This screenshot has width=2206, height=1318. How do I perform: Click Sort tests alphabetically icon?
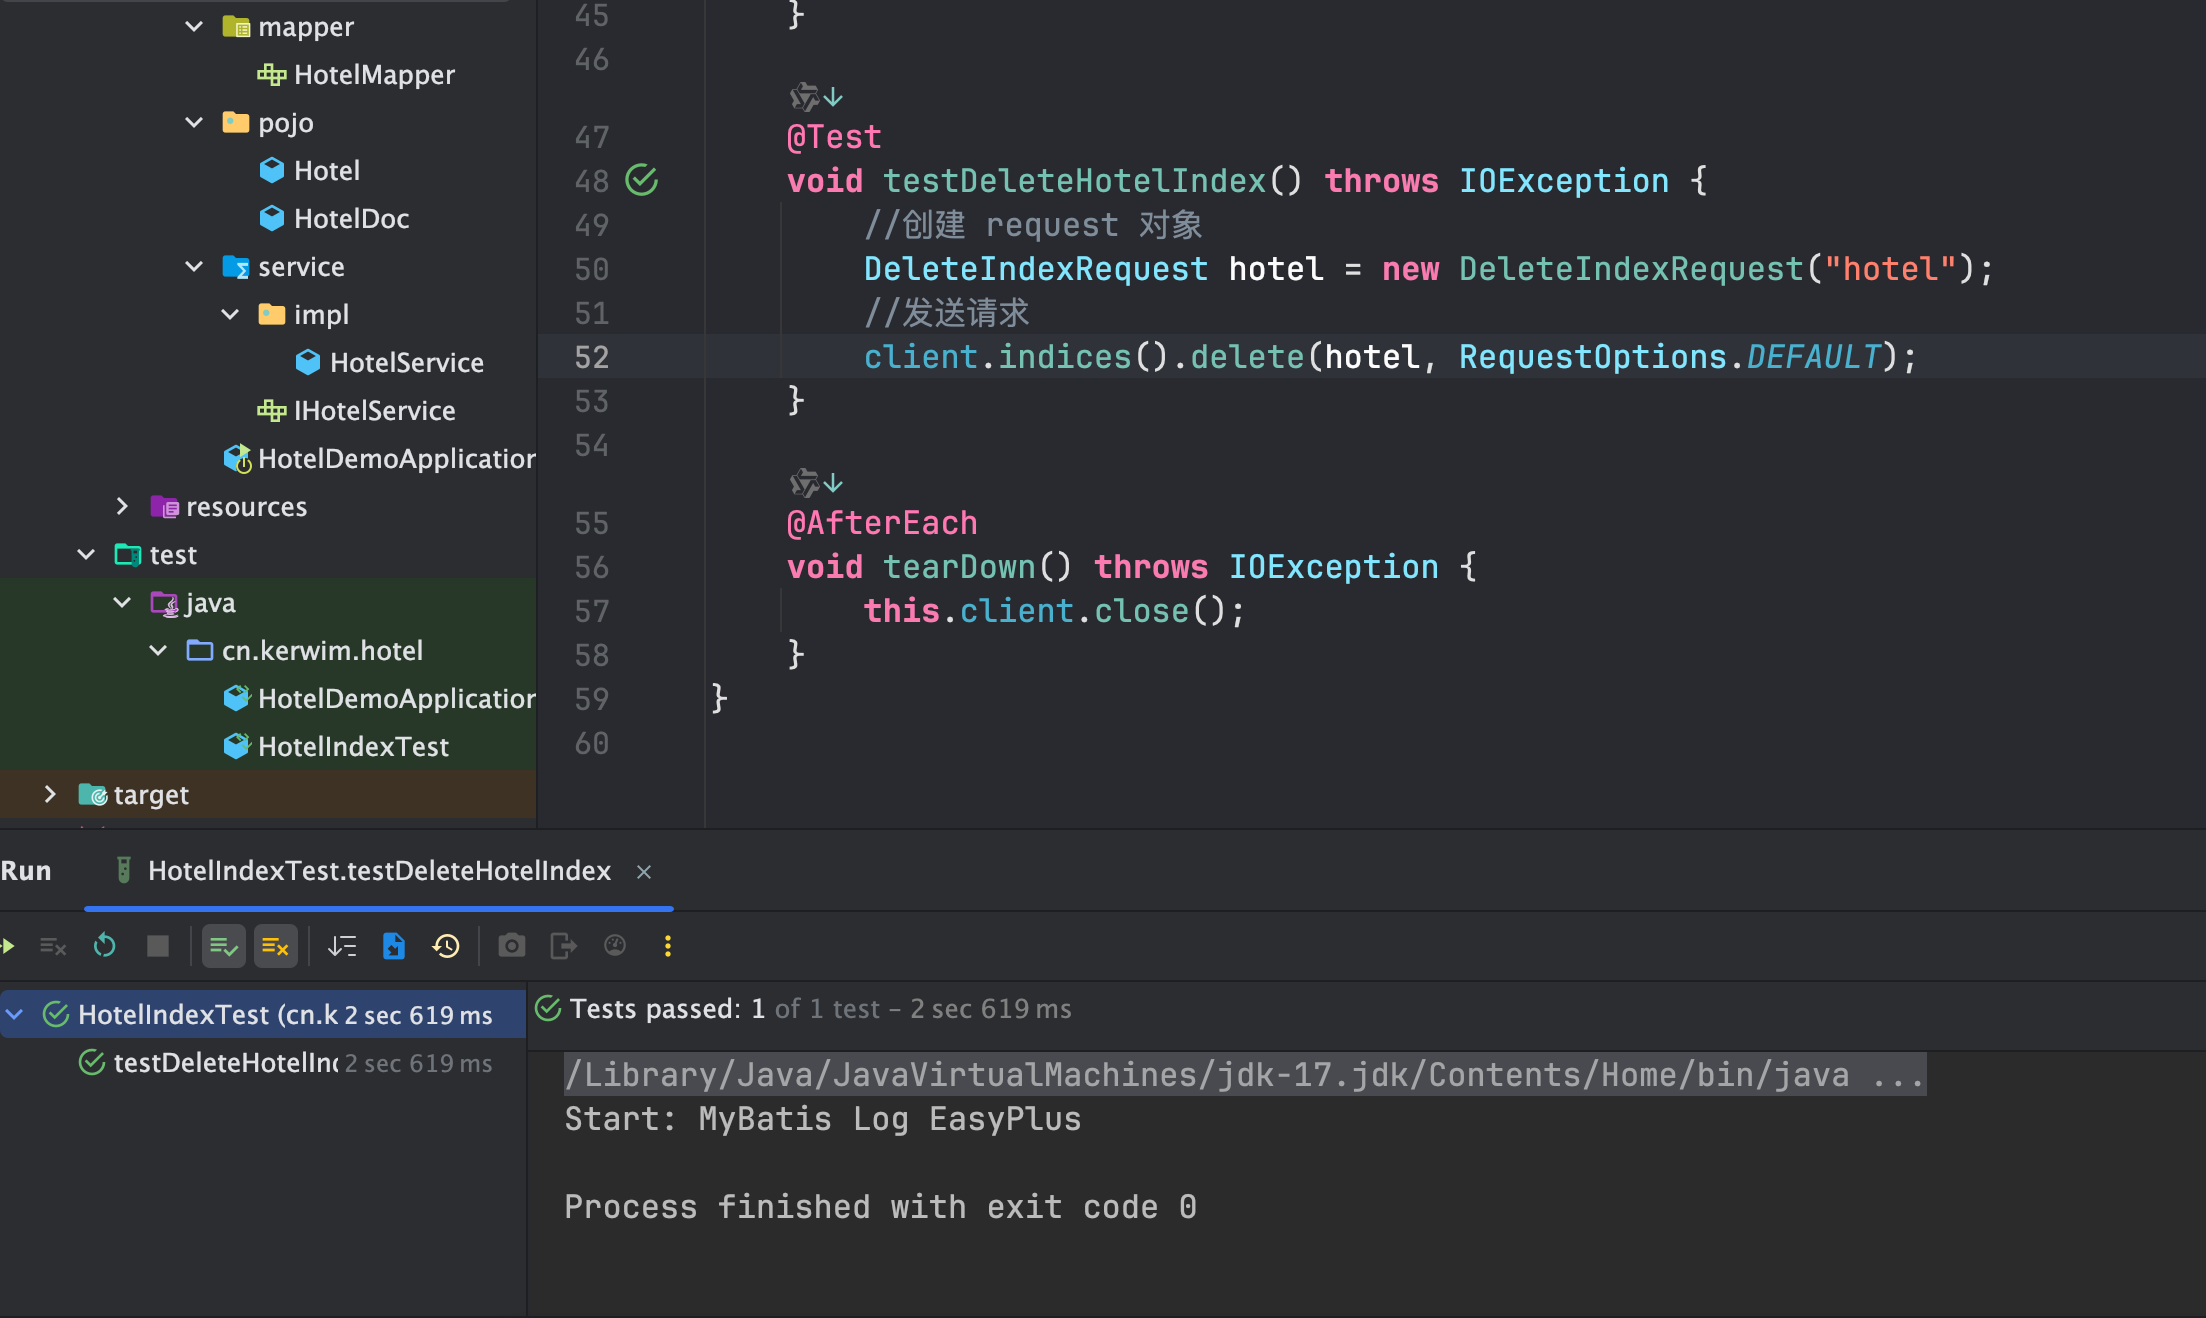[x=342, y=946]
